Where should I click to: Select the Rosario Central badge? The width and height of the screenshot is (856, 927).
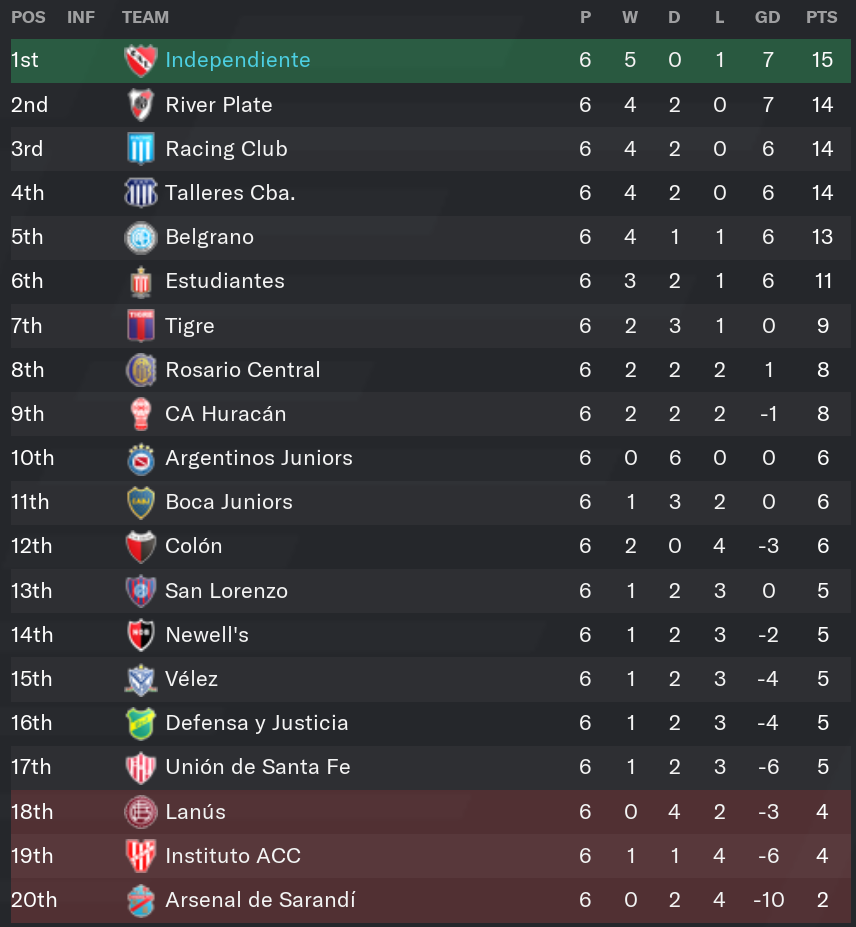[141, 370]
